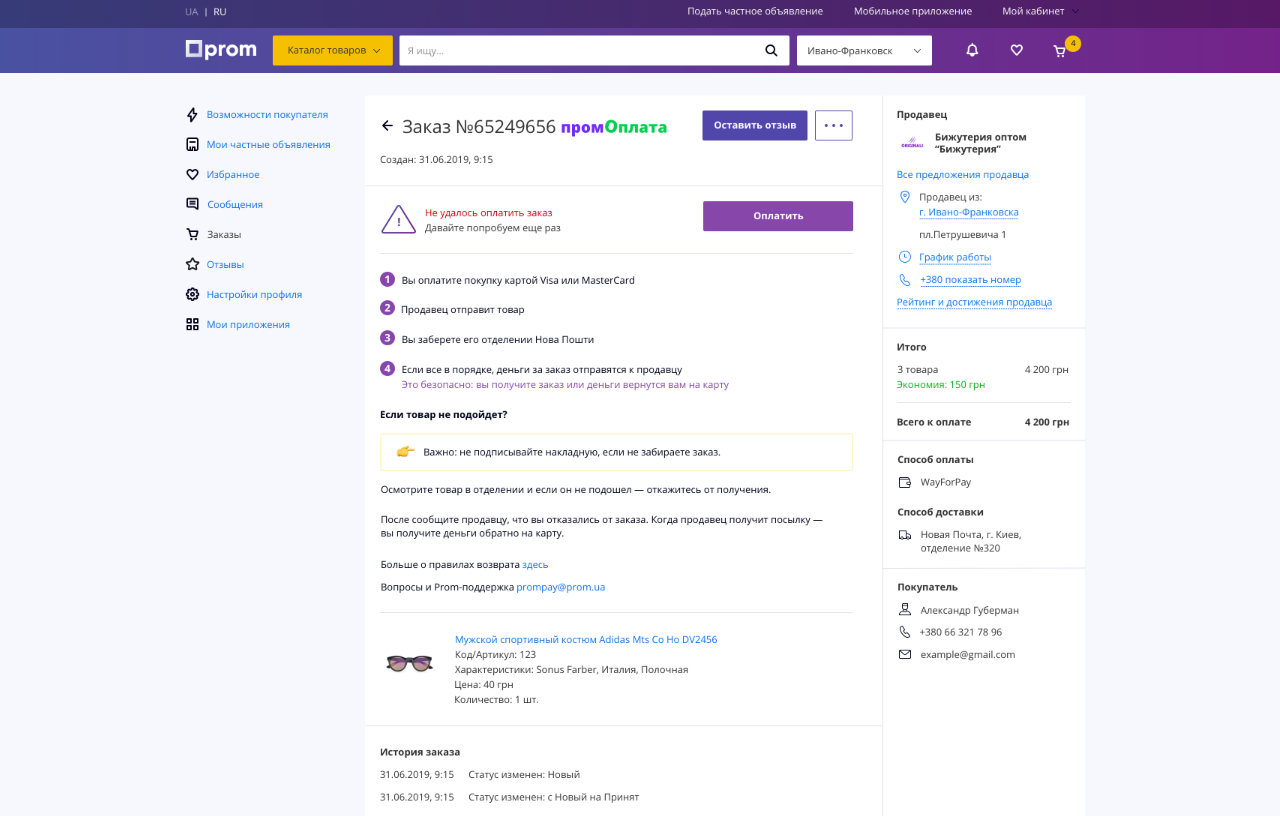Open Подать частное объявление
The height and width of the screenshot is (816, 1280).
[755, 11]
